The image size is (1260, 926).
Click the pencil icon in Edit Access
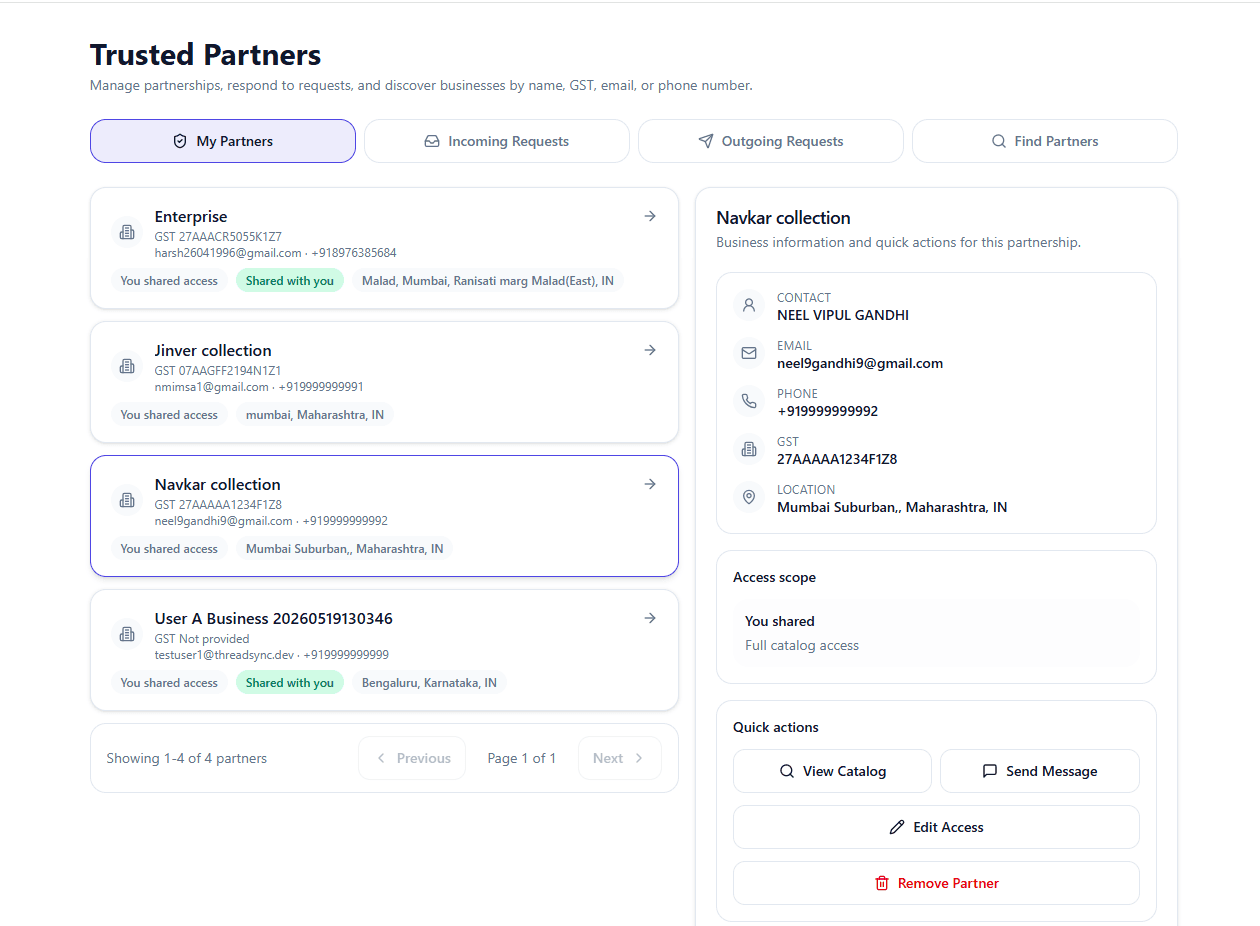pyautogui.click(x=897, y=827)
